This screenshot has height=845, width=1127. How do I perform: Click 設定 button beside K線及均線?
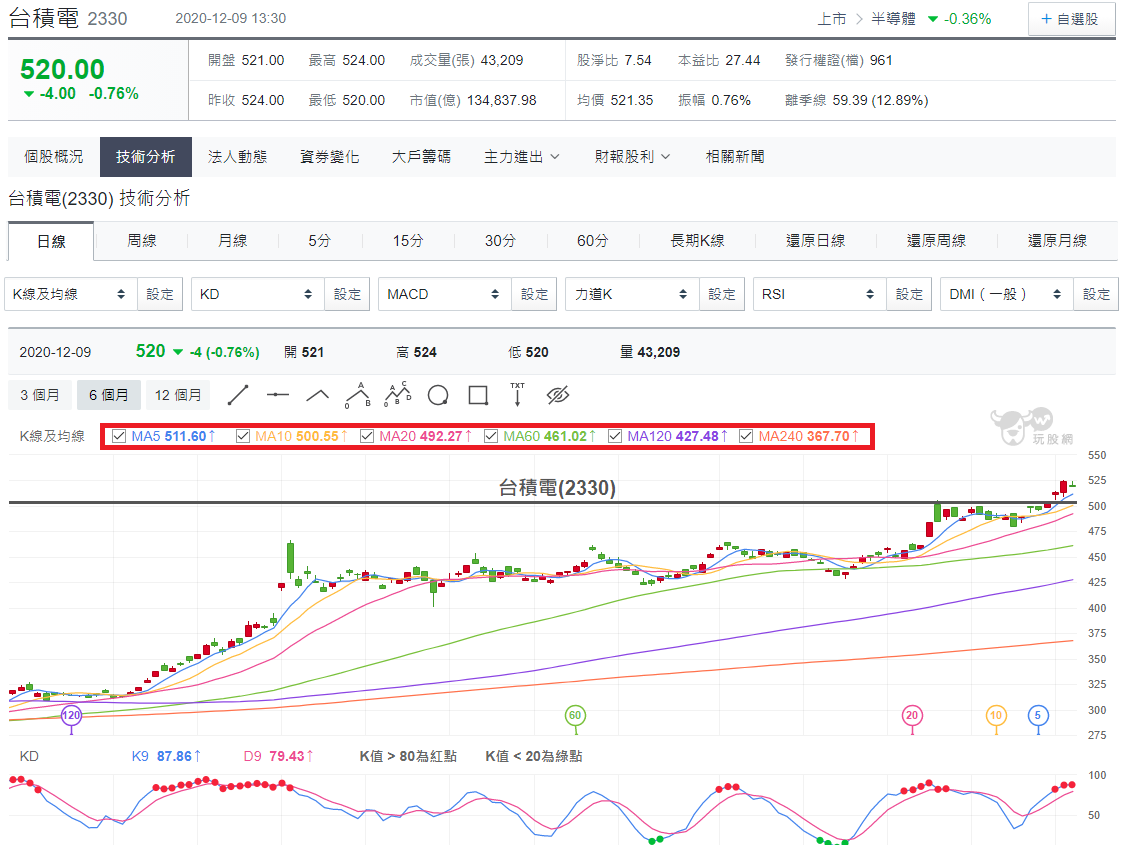[160, 294]
